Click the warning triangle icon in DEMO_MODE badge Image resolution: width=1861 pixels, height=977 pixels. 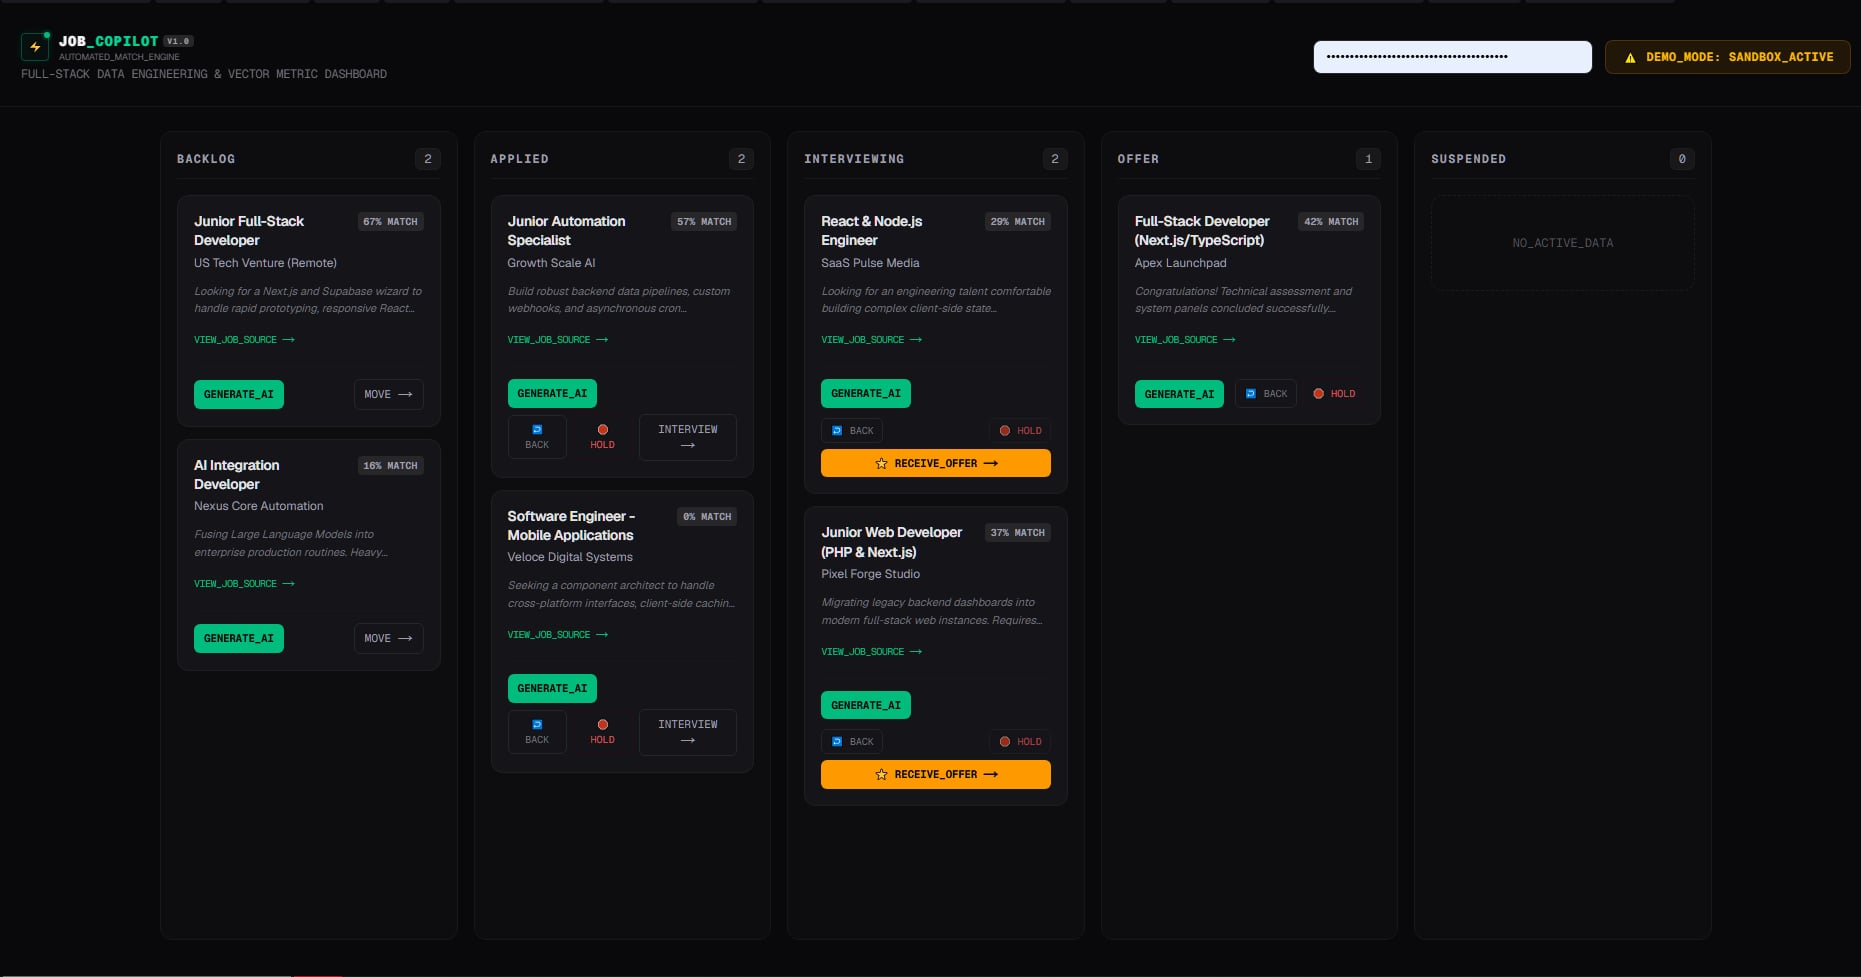coord(1630,58)
